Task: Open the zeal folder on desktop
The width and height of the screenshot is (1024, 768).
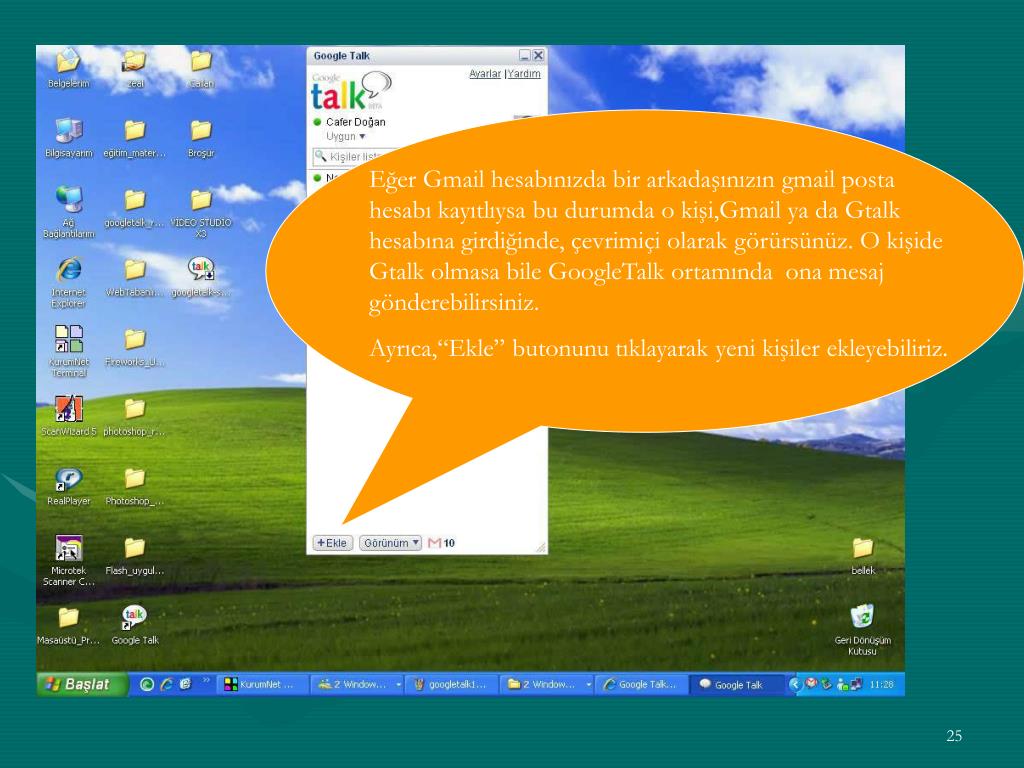Action: pos(135,67)
